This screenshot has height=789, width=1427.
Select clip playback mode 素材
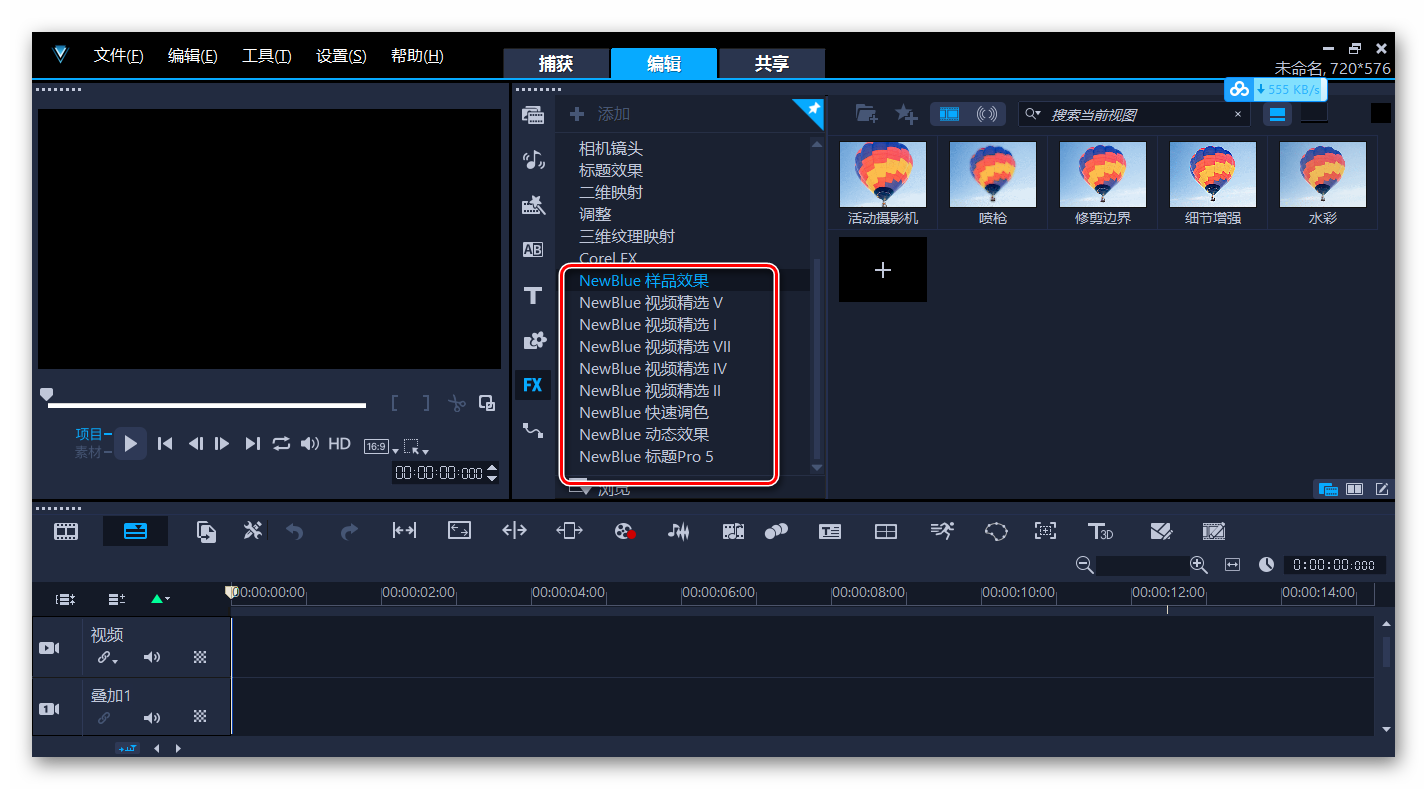click(x=90, y=452)
